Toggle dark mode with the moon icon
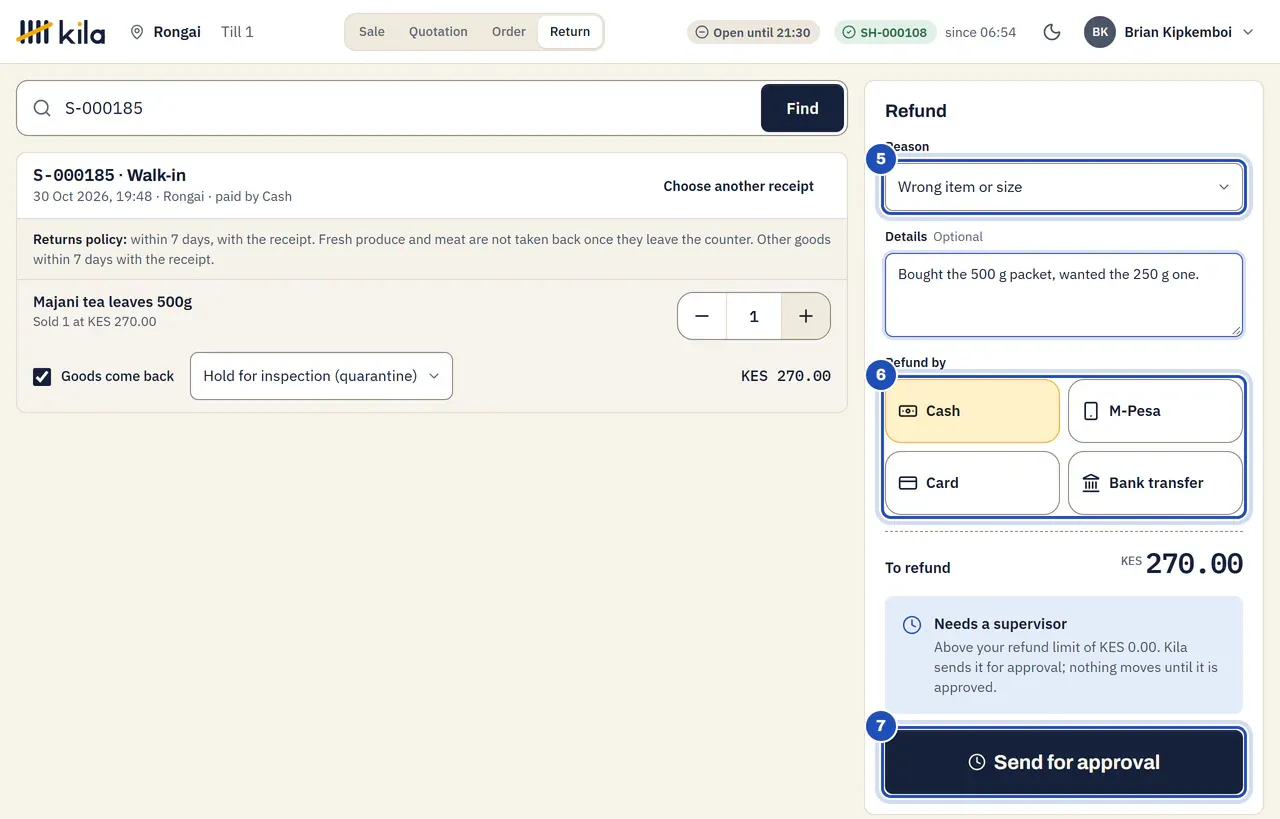 tap(1051, 32)
